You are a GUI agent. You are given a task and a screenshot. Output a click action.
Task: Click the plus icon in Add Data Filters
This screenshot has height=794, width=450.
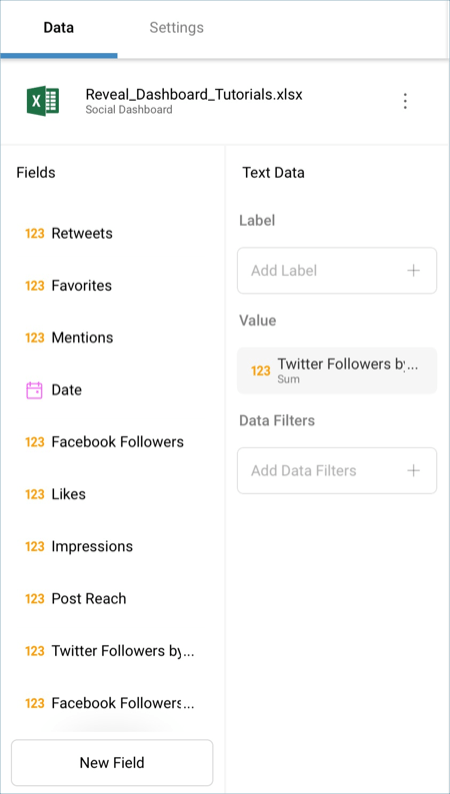coord(414,470)
